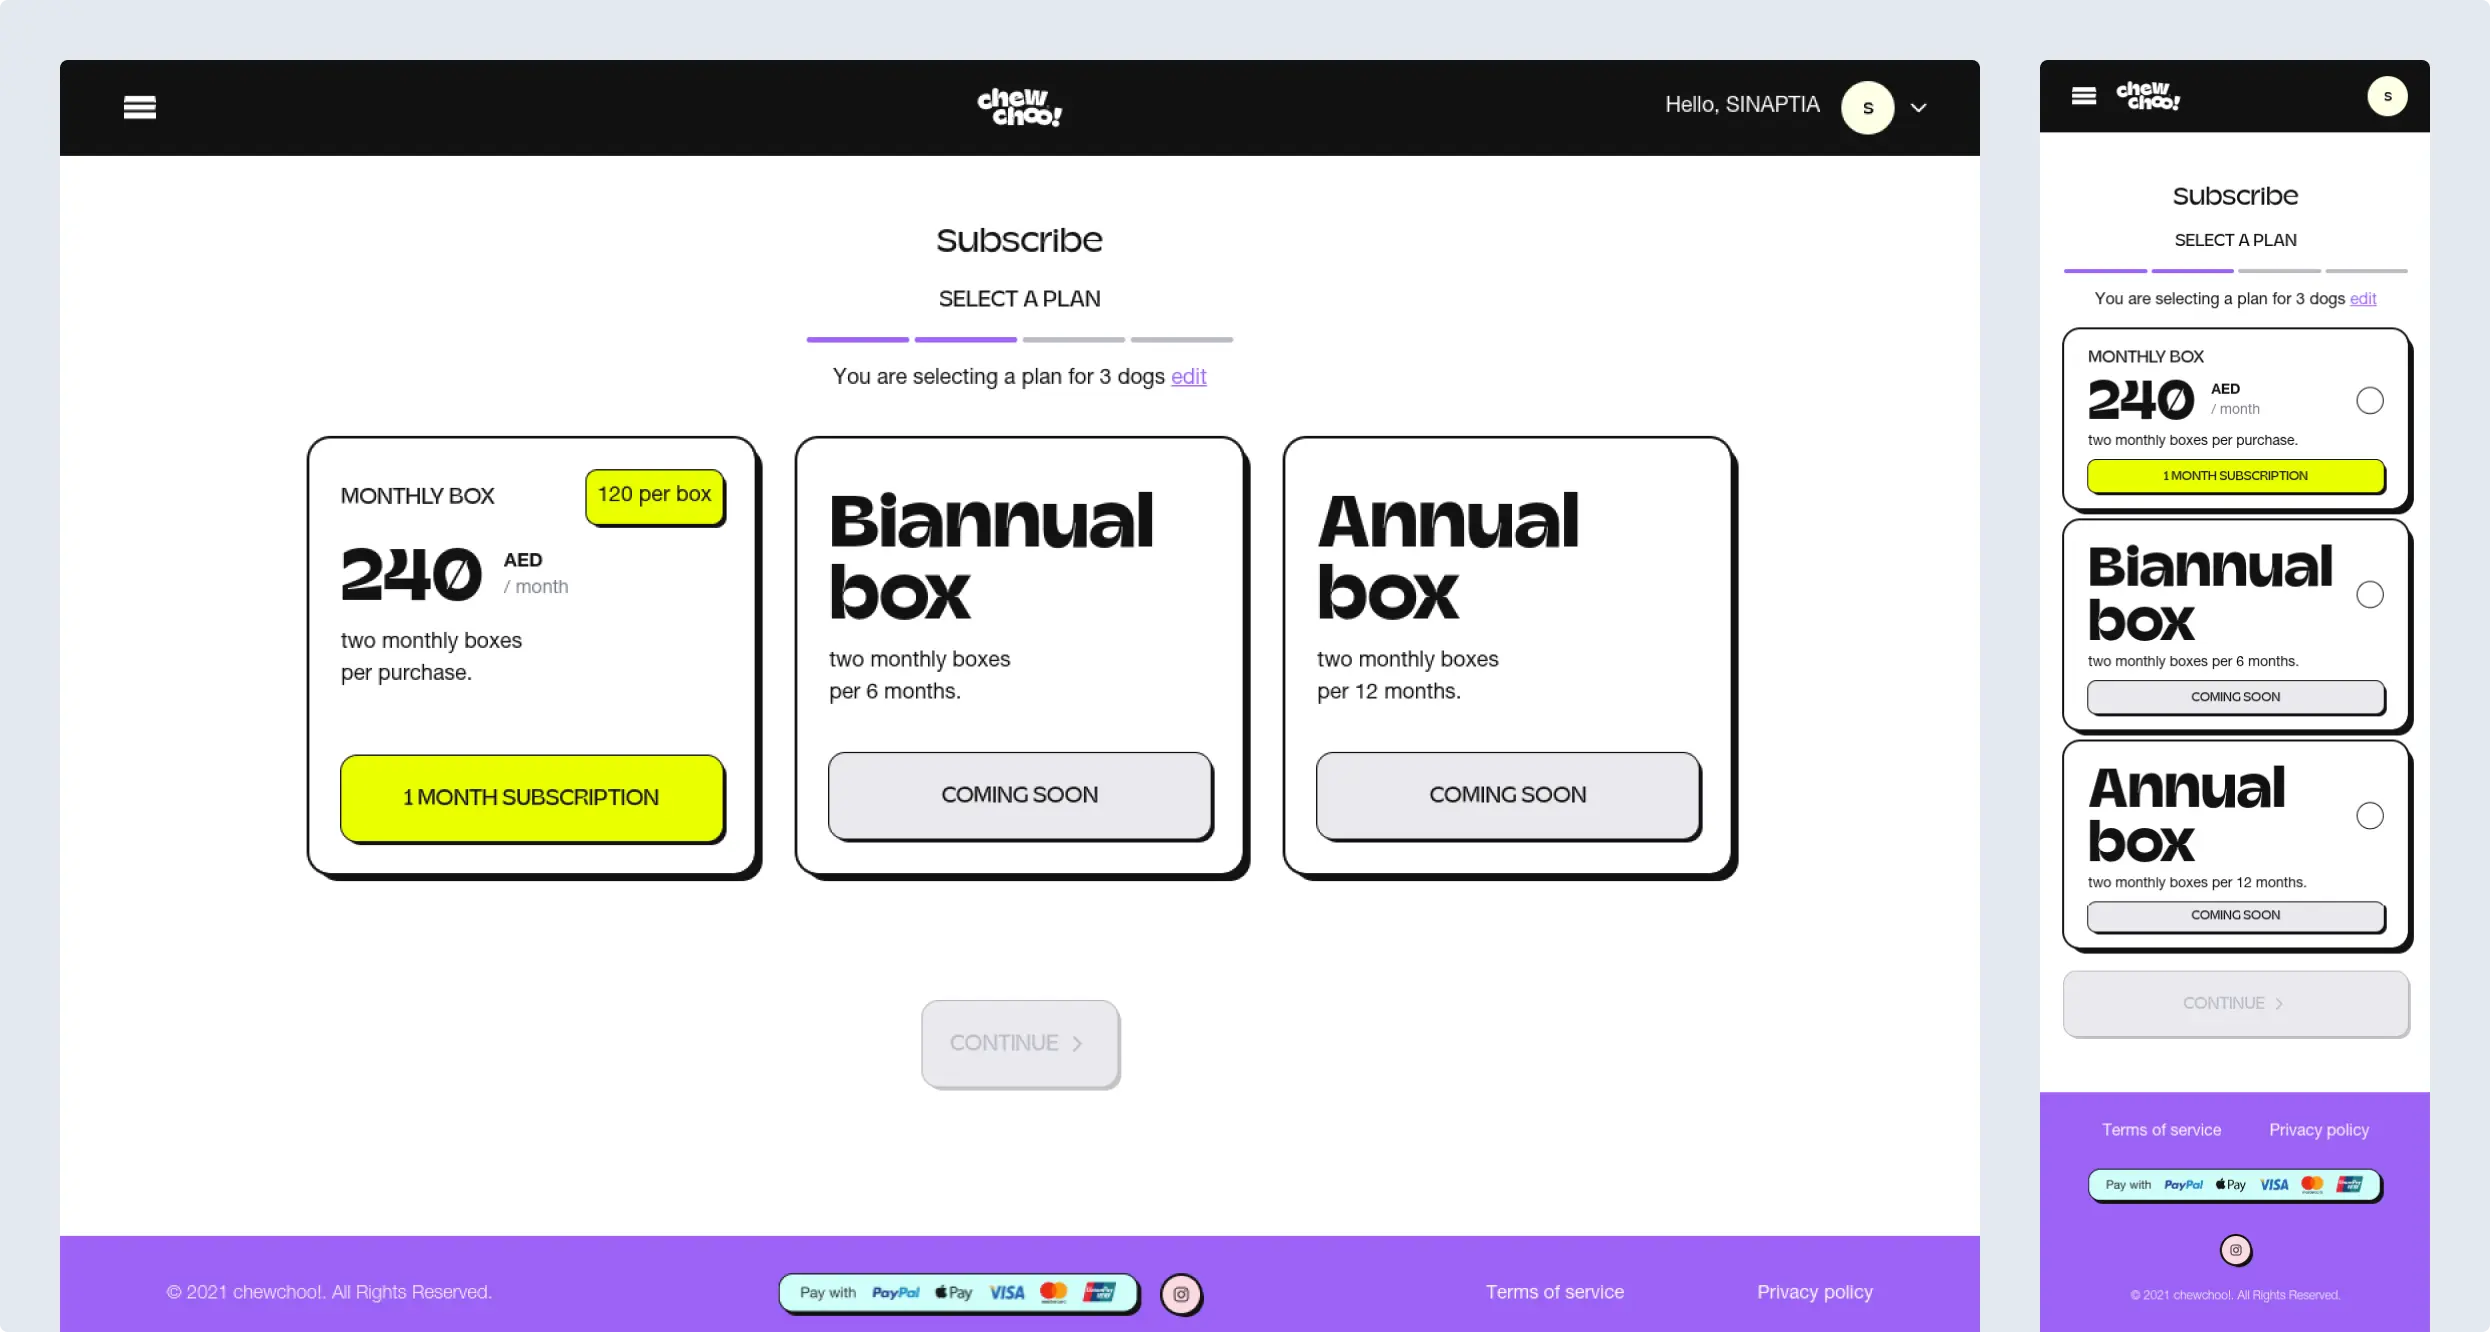Select the Annual box radio button on mobile
Screen dimensions: 2490x1332
(2370, 815)
